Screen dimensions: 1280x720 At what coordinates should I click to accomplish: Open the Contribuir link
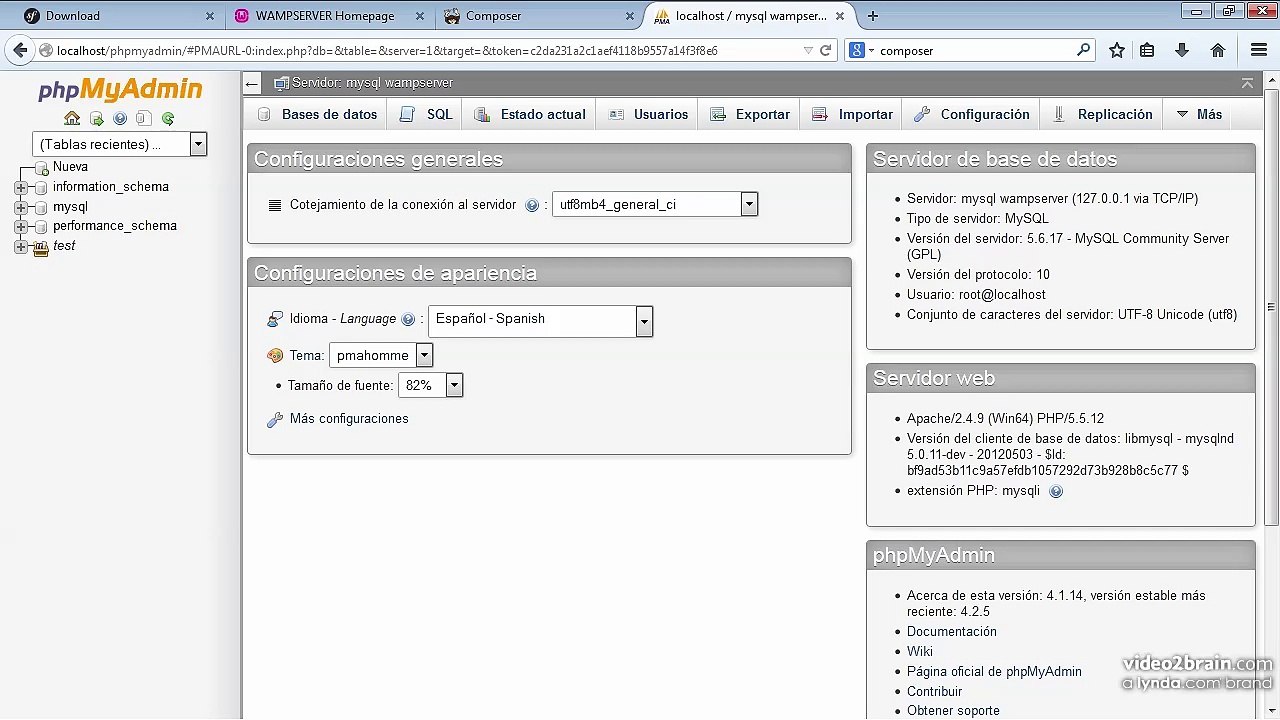point(935,692)
